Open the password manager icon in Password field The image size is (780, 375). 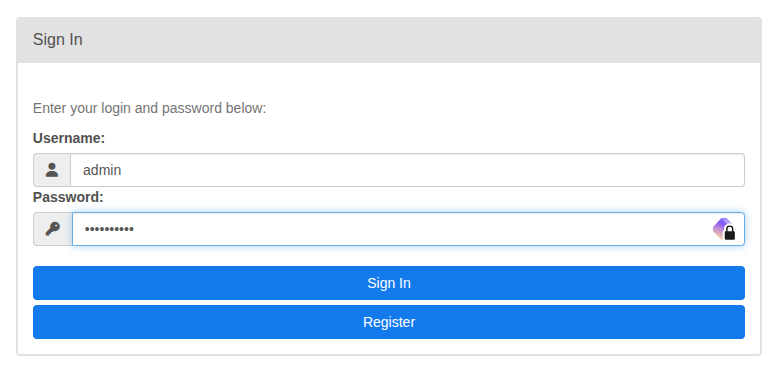click(x=724, y=229)
